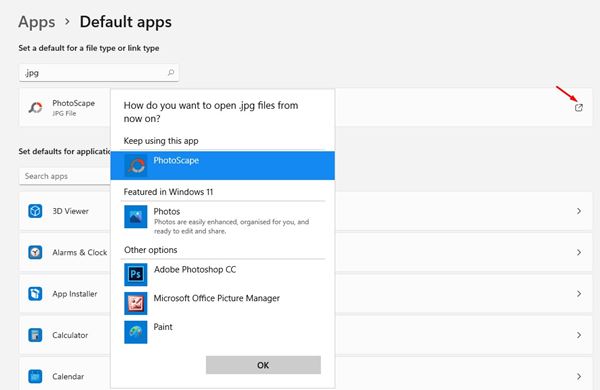Expand the 3D Viewer row chevron
This screenshot has height=390, width=600.
579,211
